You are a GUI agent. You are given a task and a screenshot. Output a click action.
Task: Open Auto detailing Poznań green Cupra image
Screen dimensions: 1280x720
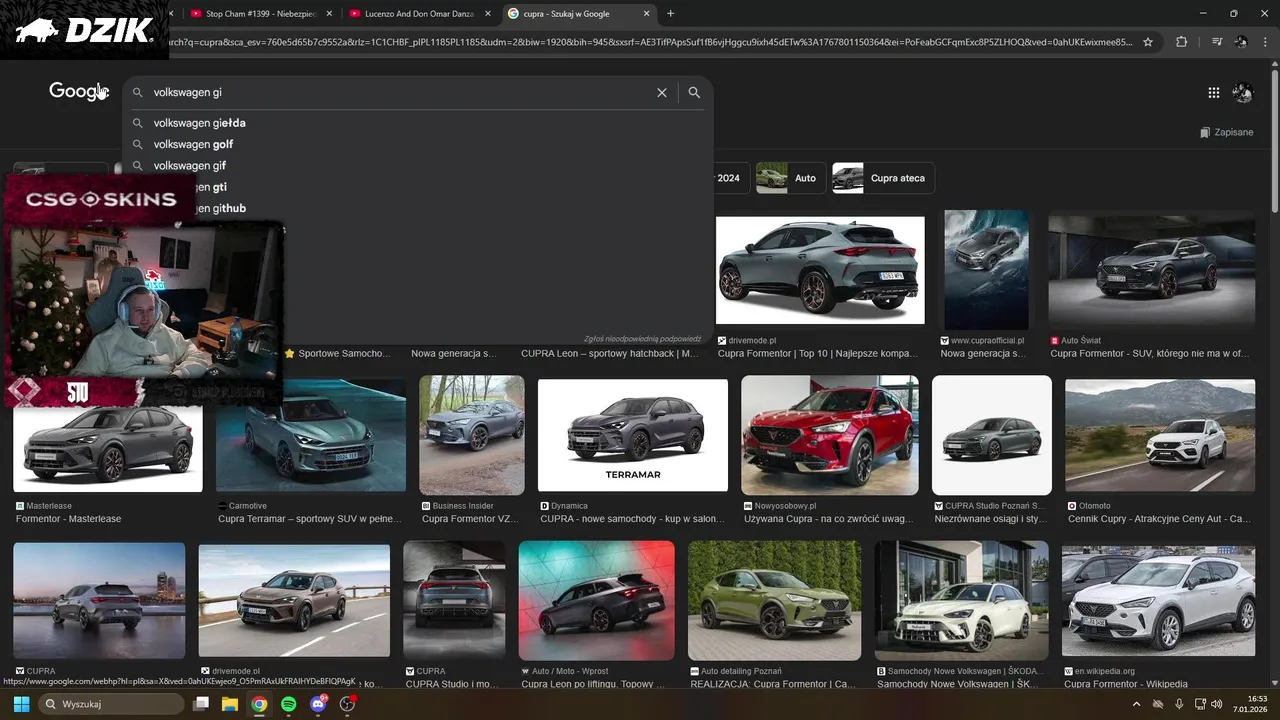(x=774, y=600)
